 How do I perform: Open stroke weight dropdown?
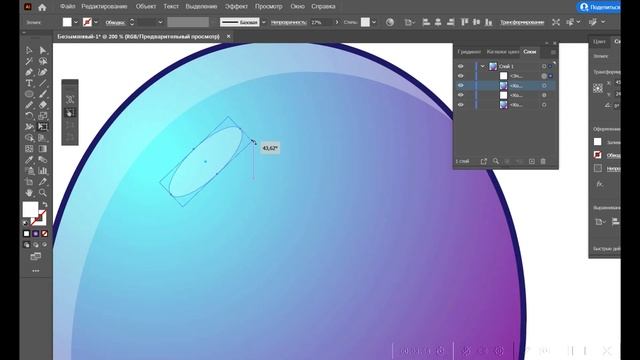point(160,22)
